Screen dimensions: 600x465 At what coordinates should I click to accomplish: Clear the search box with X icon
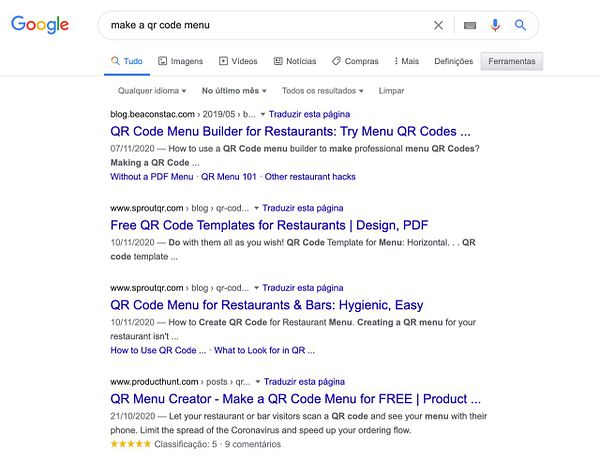(x=438, y=25)
